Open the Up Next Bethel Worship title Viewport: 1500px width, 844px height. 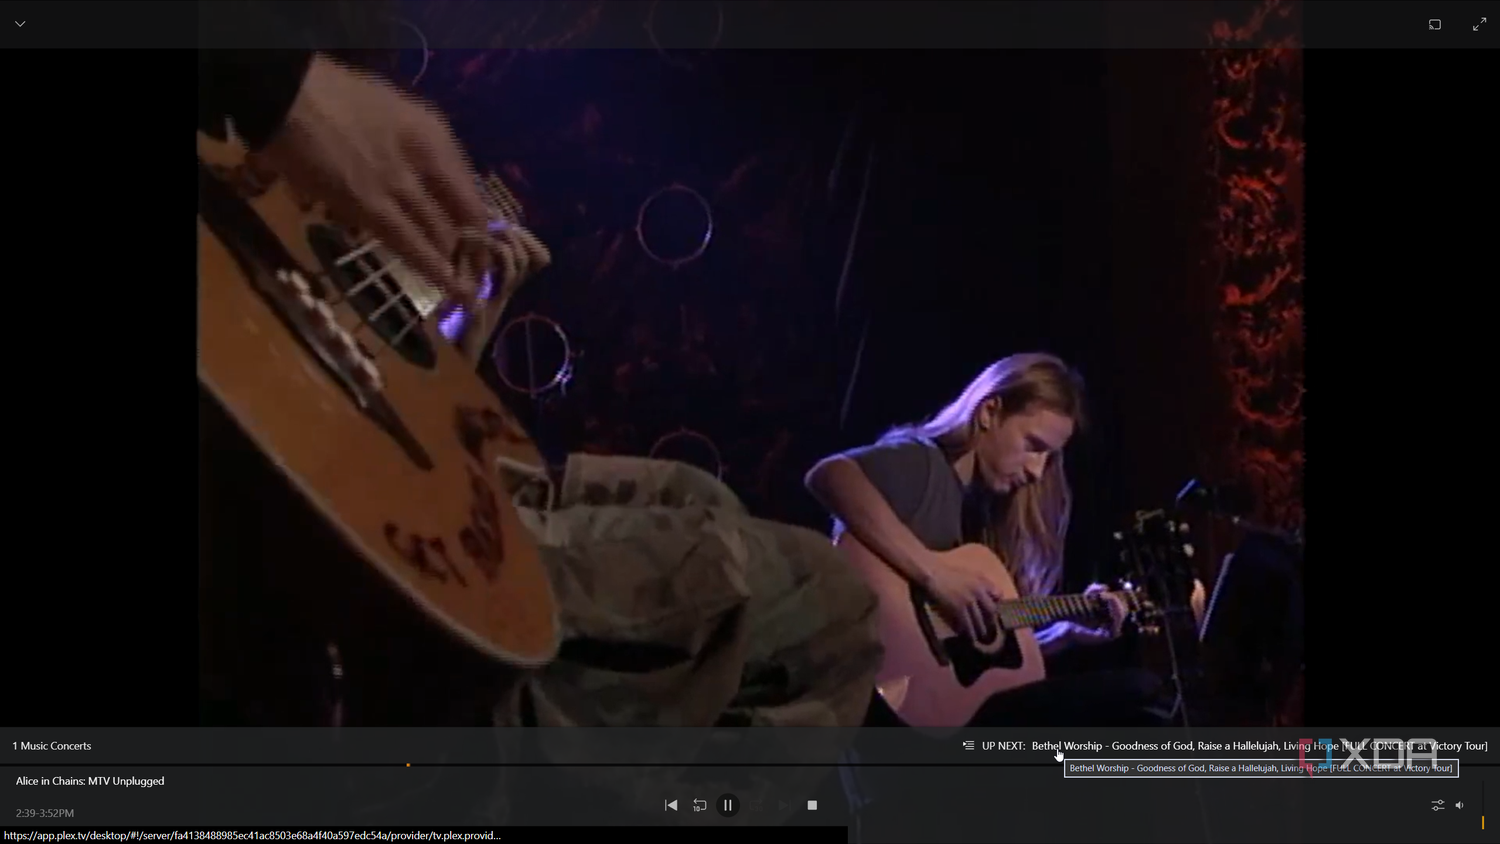pos(1259,746)
